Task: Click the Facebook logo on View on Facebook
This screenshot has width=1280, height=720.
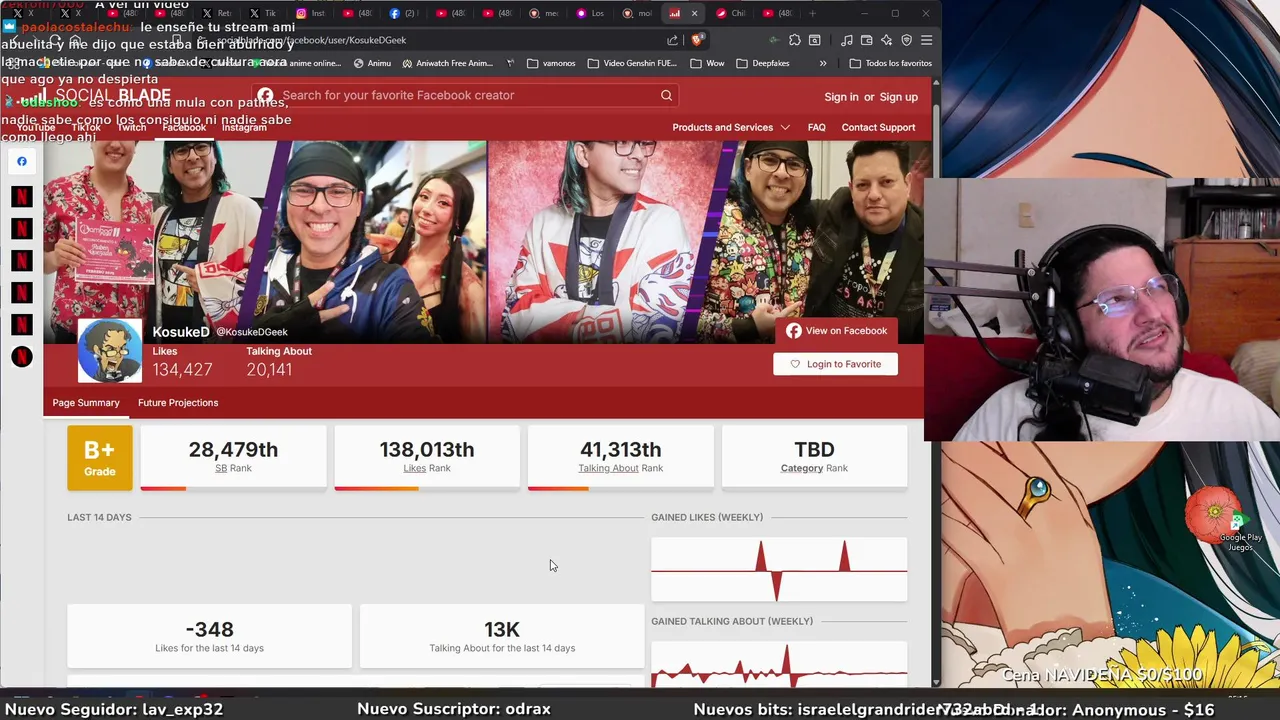Action: [793, 331]
